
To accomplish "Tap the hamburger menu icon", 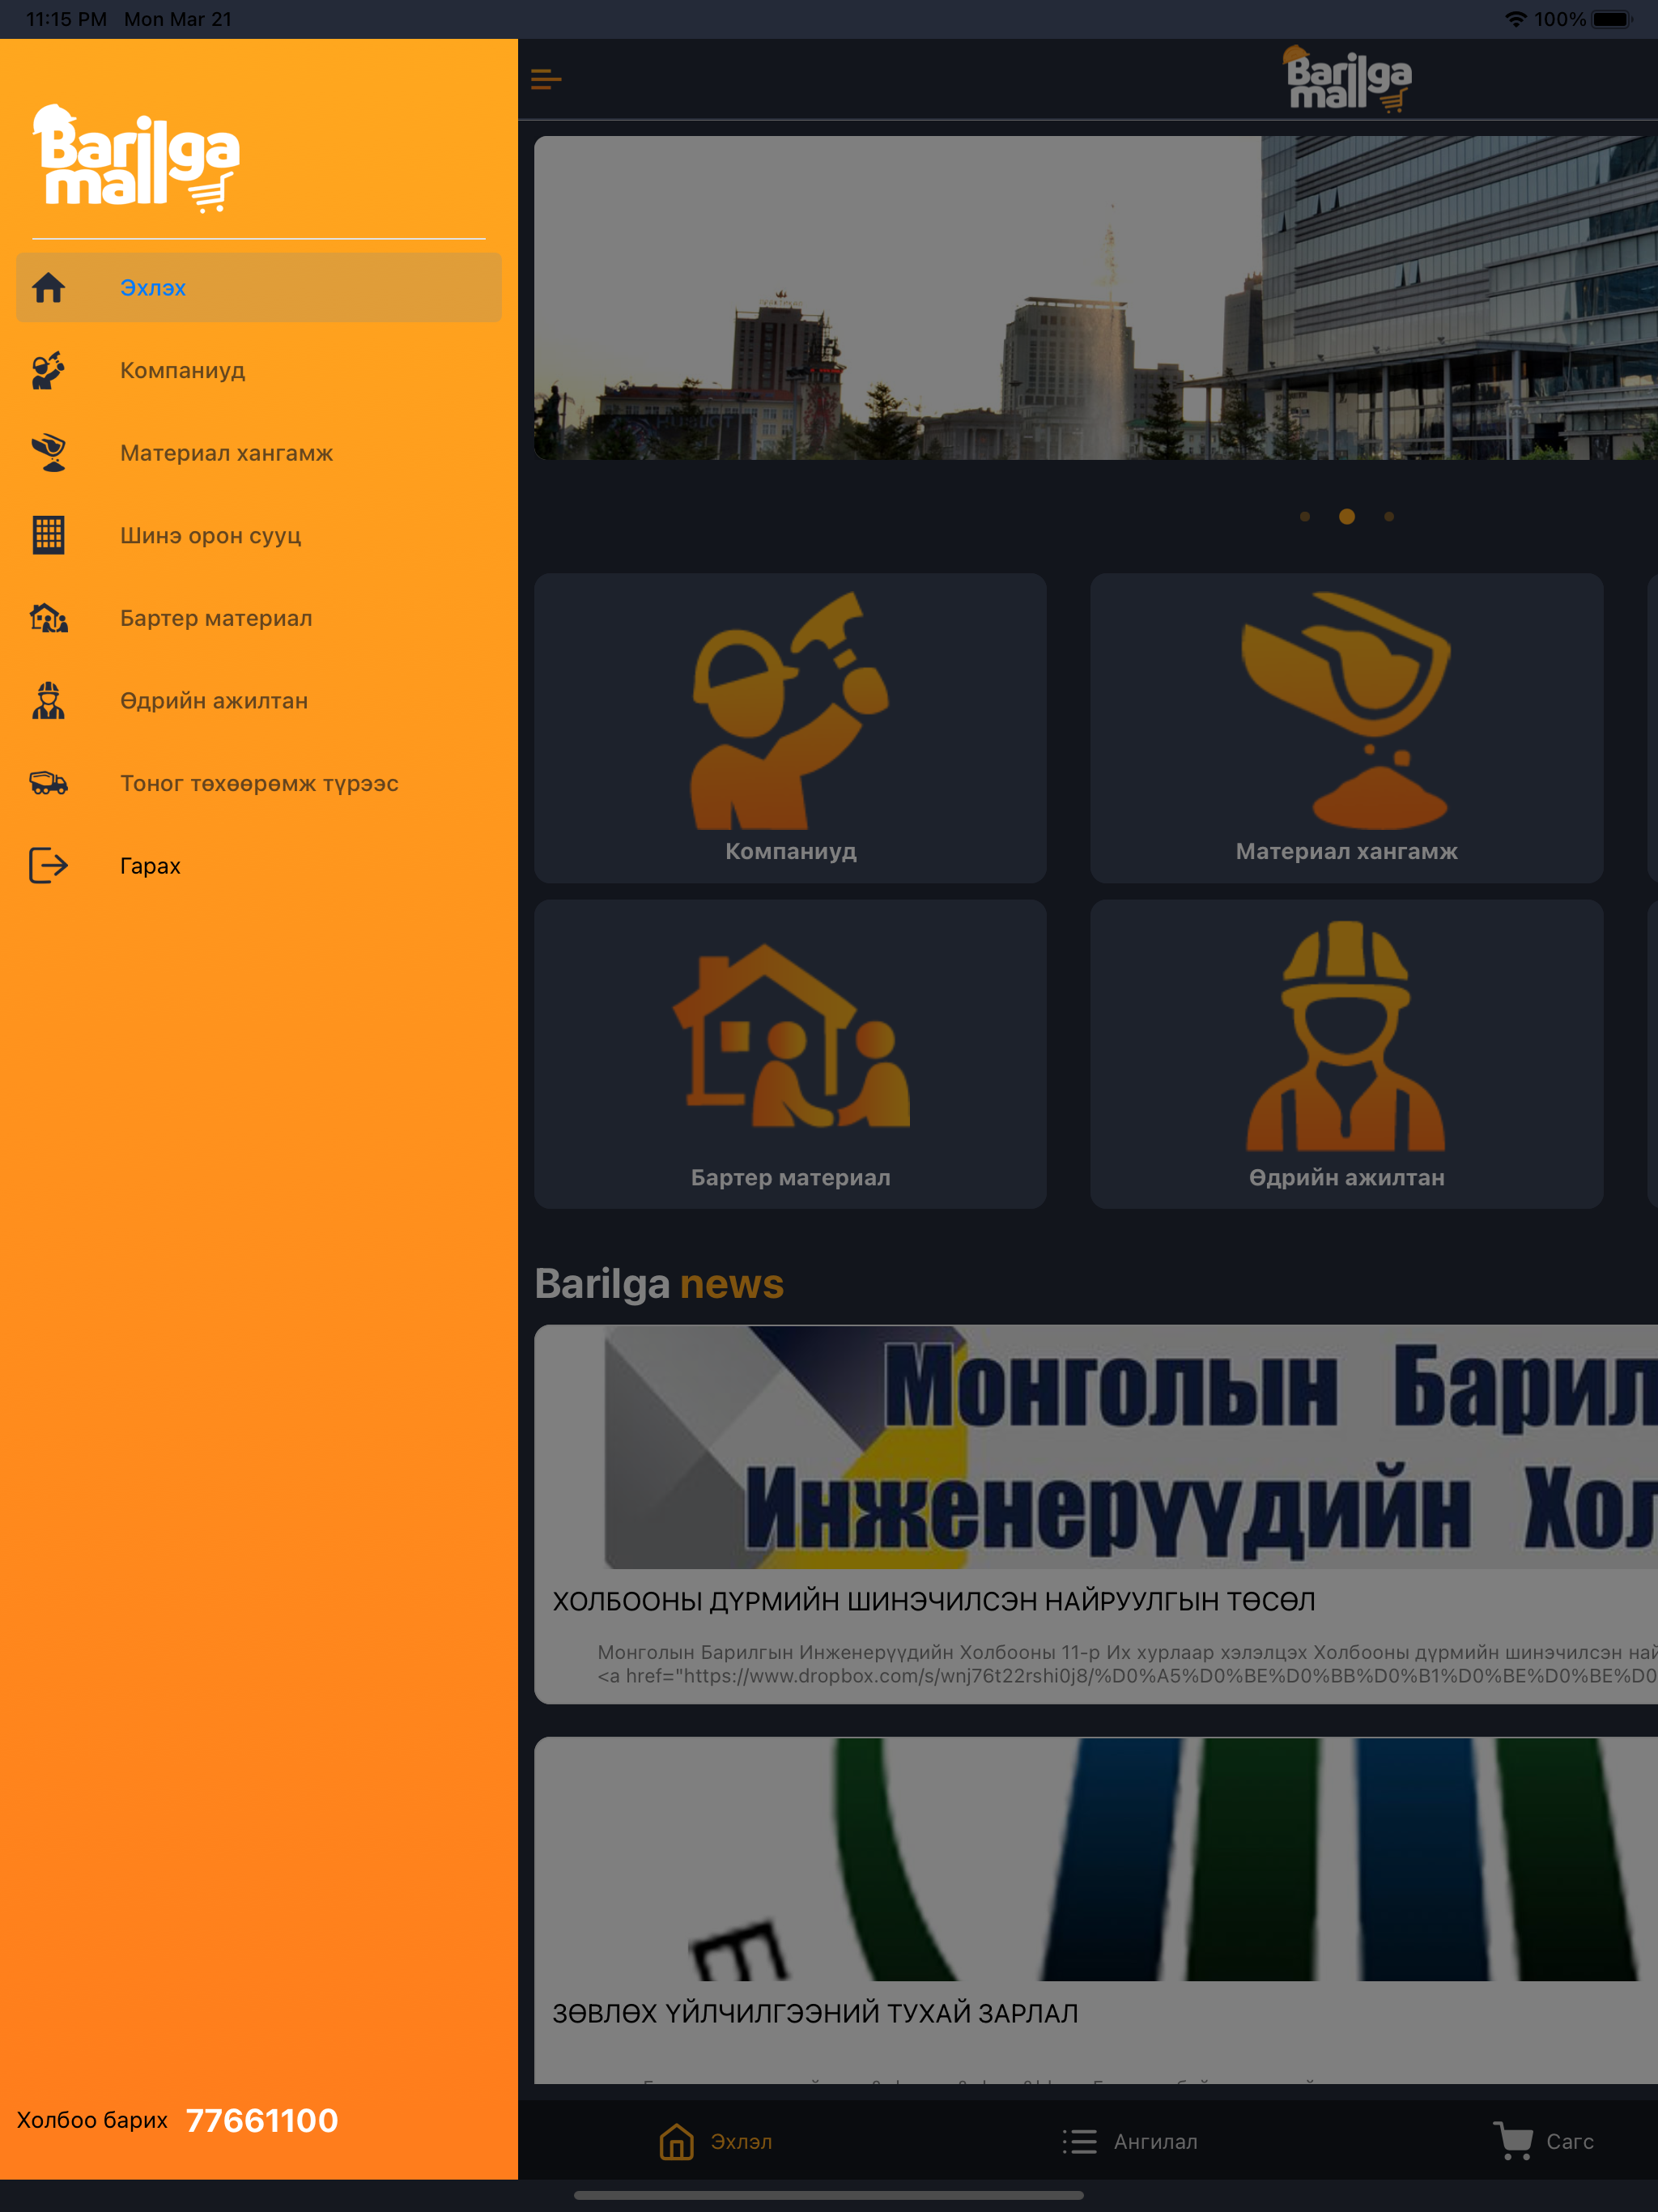I will (546, 79).
